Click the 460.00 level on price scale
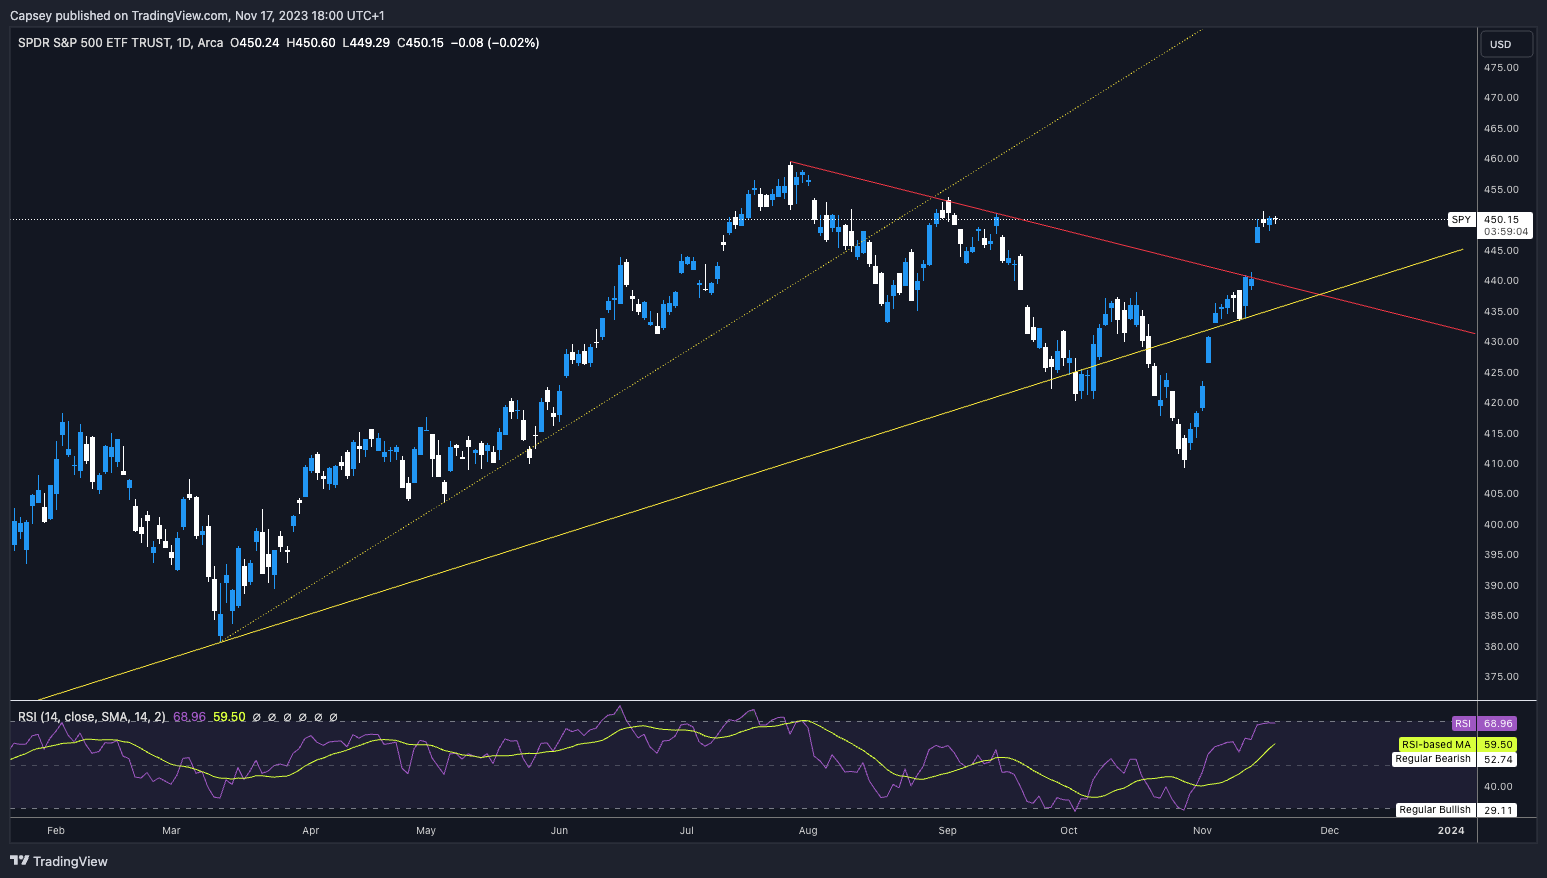The image size is (1547, 878). (x=1501, y=159)
